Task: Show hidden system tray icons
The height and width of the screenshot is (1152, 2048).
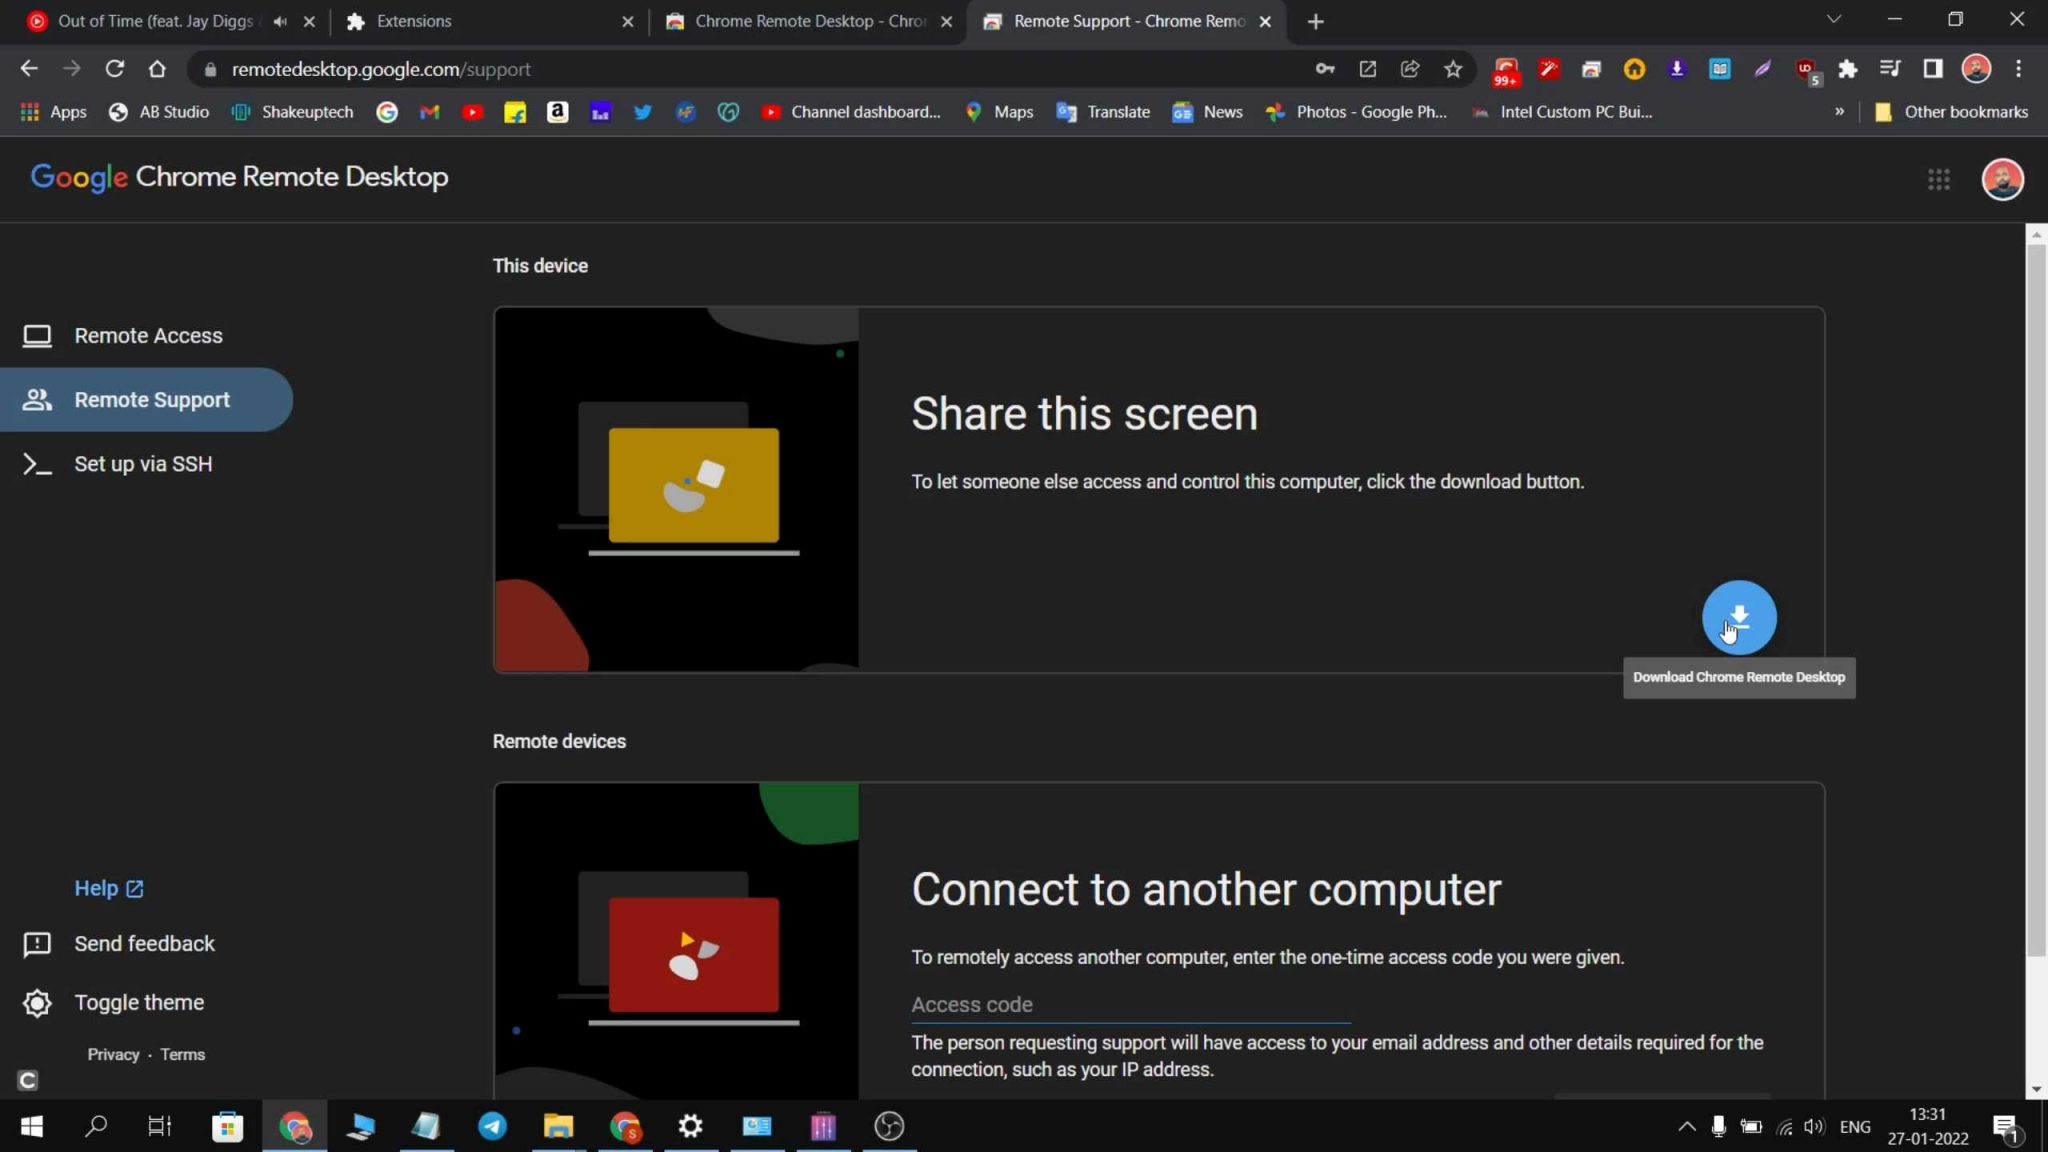Action: [1686, 1127]
